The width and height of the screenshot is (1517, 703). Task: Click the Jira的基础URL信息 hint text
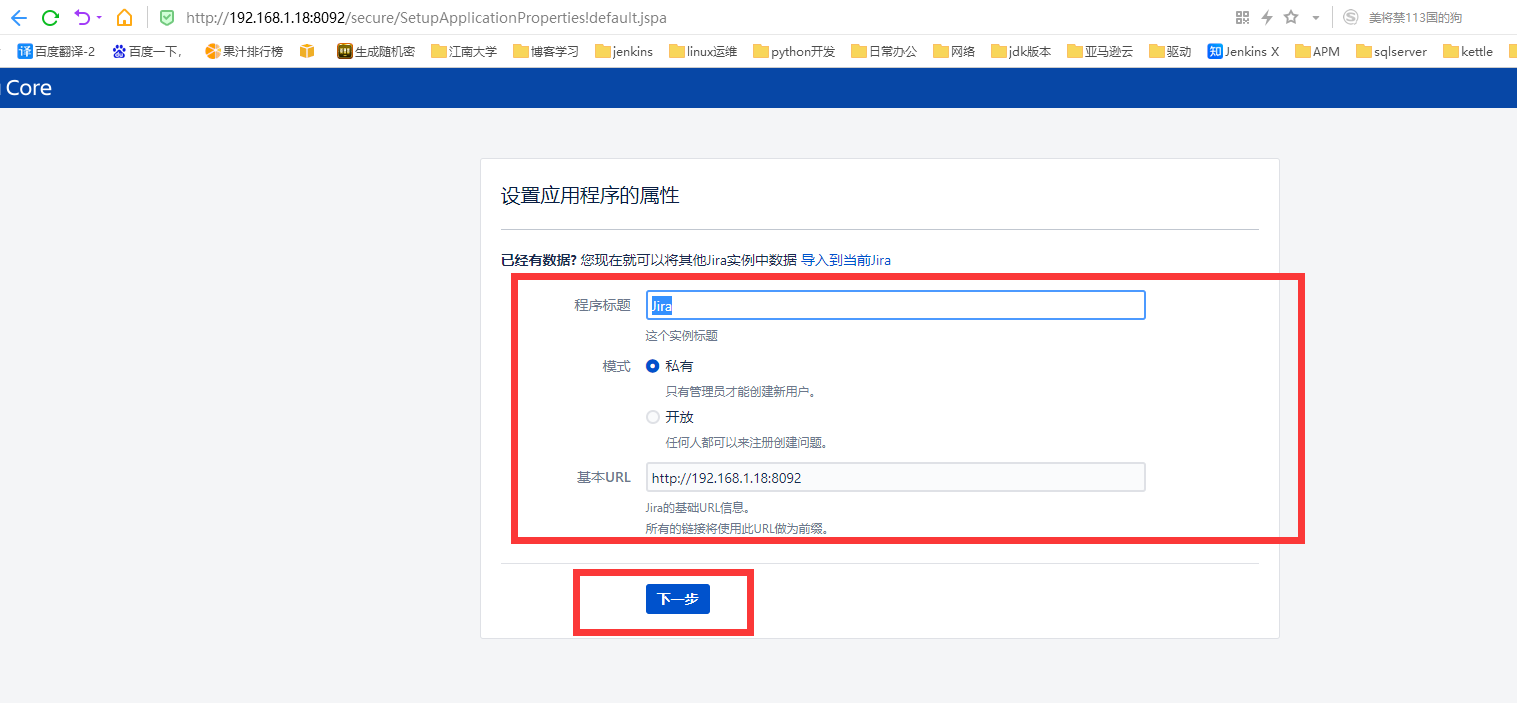click(x=698, y=508)
